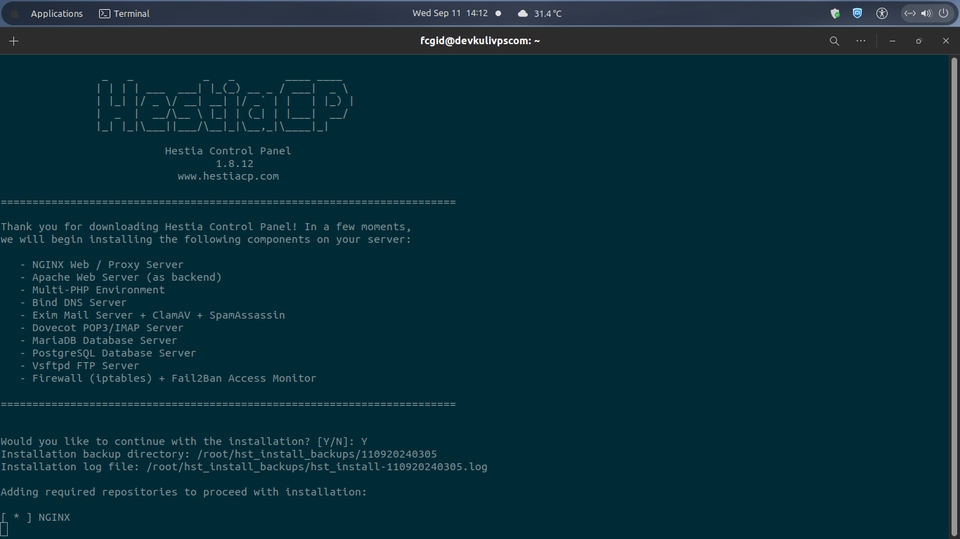Viewport: 960px width, 539px height.
Task: Click 'Adding required repositories' line
Action: point(184,492)
